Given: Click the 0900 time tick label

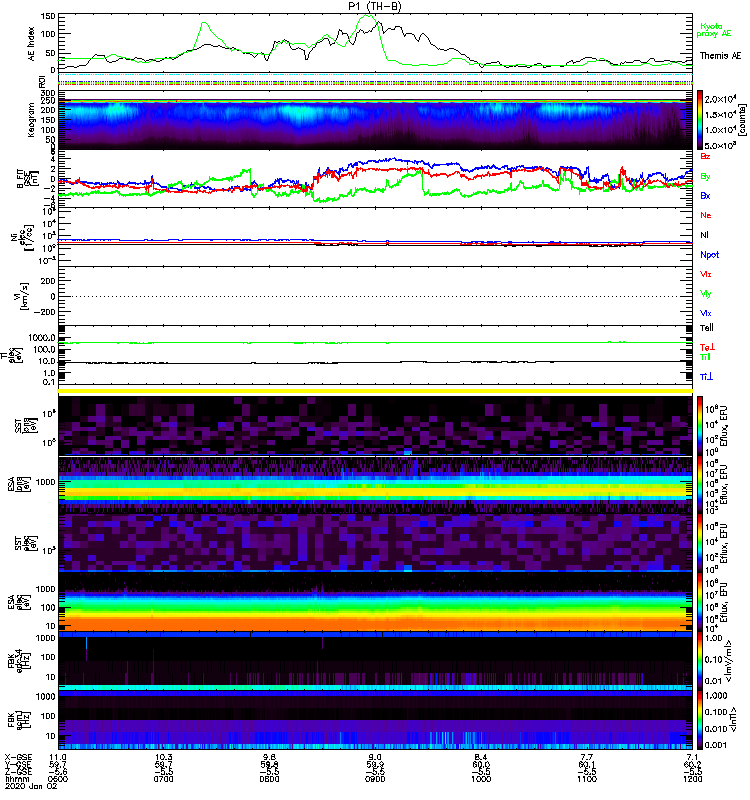Looking at the screenshot, I should pyautogui.click(x=375, y=779).
